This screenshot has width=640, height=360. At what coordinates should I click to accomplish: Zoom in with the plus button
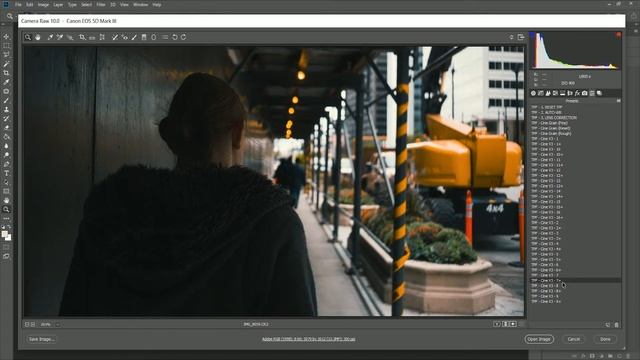tap(33, 324)
